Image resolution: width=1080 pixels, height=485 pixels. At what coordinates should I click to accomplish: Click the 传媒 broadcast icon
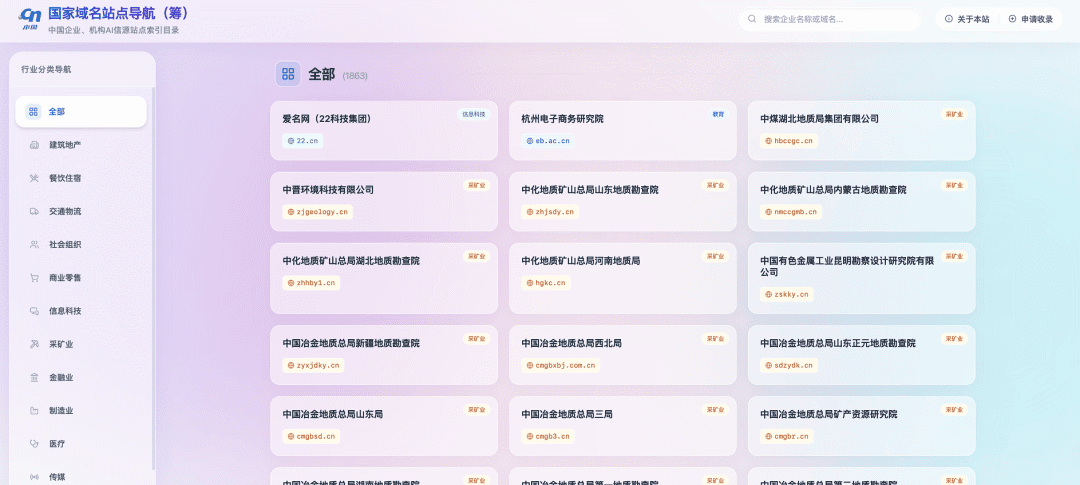pos(34,477)
